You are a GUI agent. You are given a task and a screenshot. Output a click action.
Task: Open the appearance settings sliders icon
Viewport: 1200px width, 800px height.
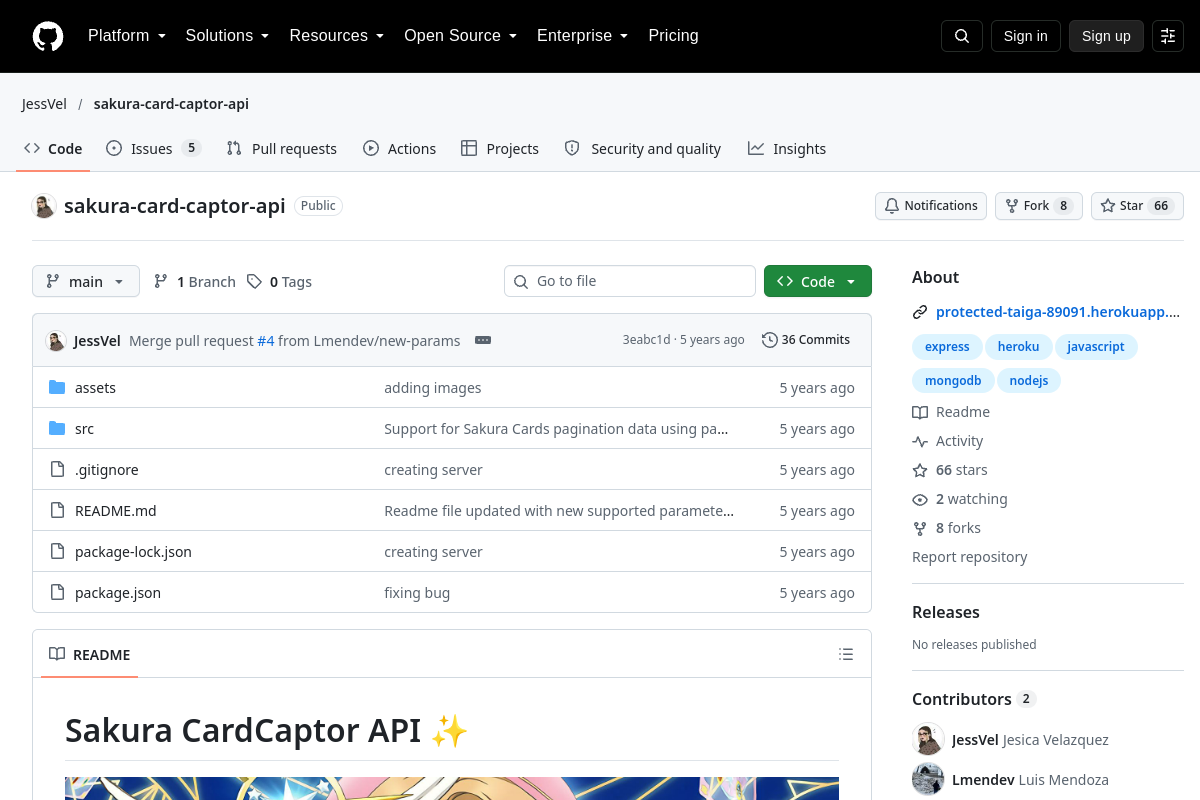1168,36
